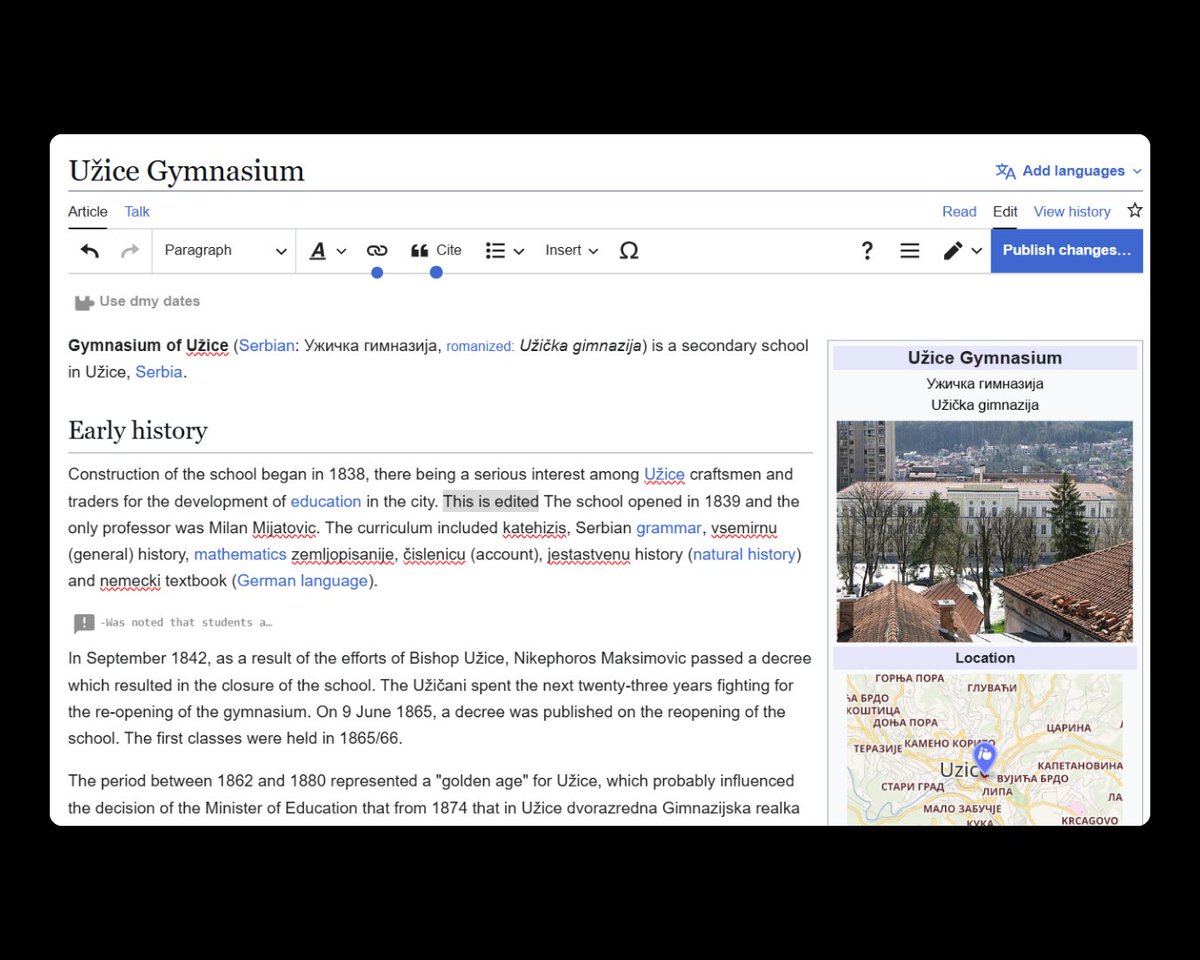Click the link chain icon
Image resolution: width=1200 pixels, height=960 pixels.
(377, 251)
